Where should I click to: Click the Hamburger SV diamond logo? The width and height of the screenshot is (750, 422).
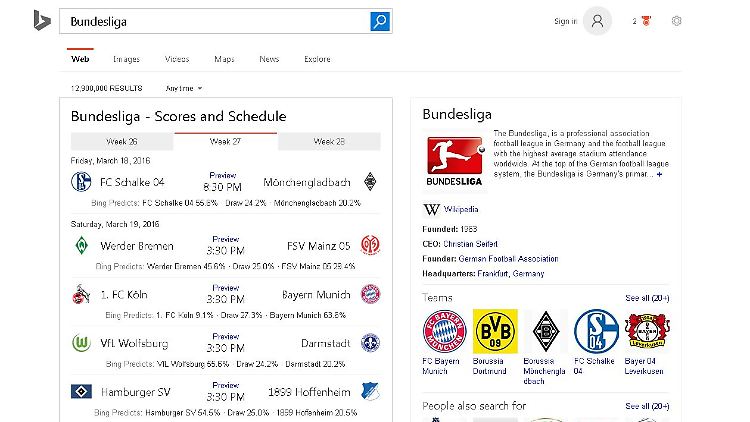tap(81, 391)
